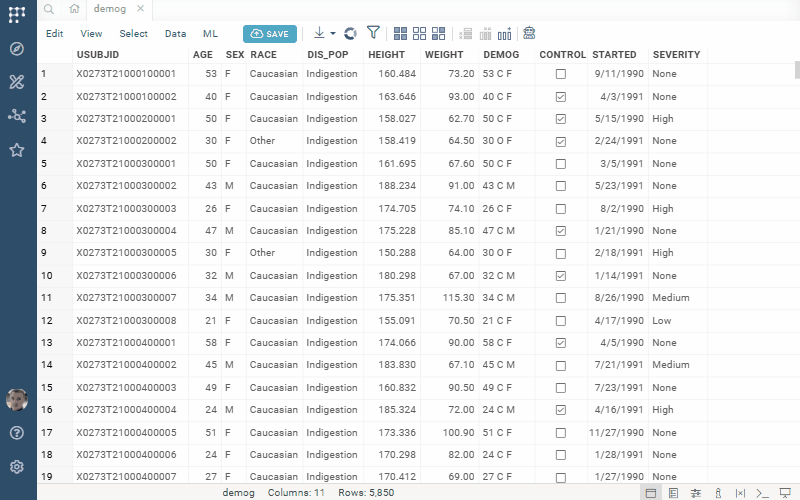Click the refresh icon in the toolbar
This screenshot has height=500, width=800.
coord(351,34)
